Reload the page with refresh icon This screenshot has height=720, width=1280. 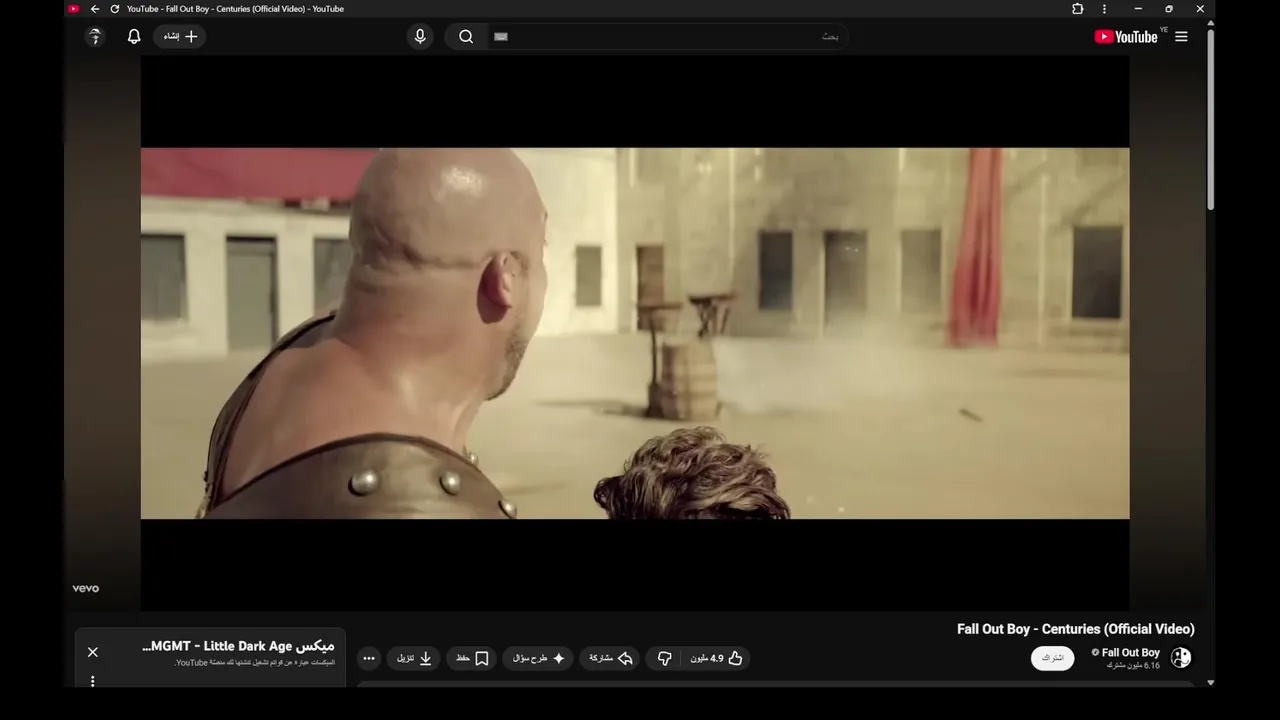point(114,9)
